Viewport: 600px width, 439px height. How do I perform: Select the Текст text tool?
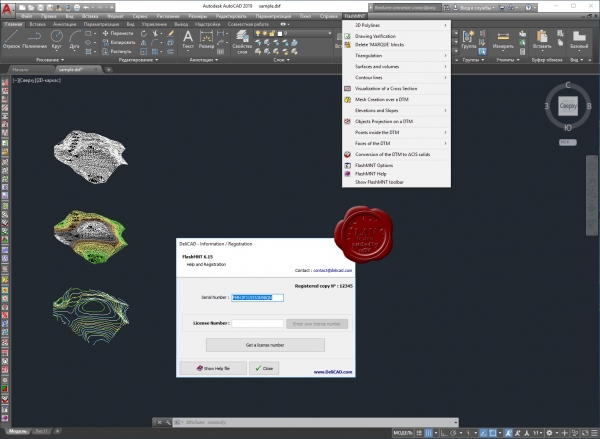coord(188,39)
